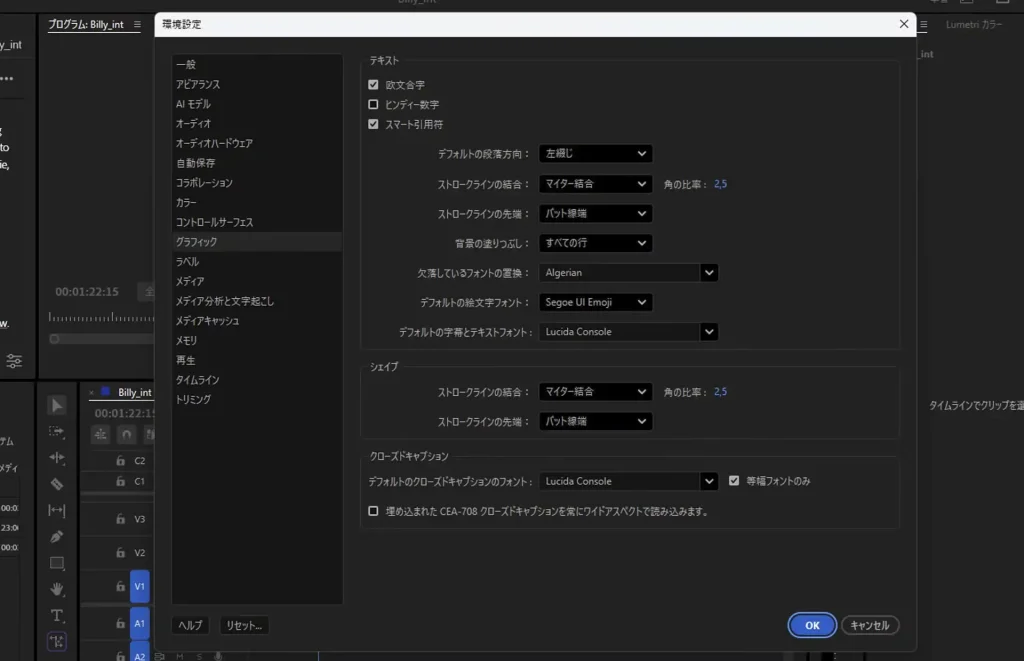Click the リセット... button
The image size is (1024, 661).
pyautogui.click(x=244, y=625)
